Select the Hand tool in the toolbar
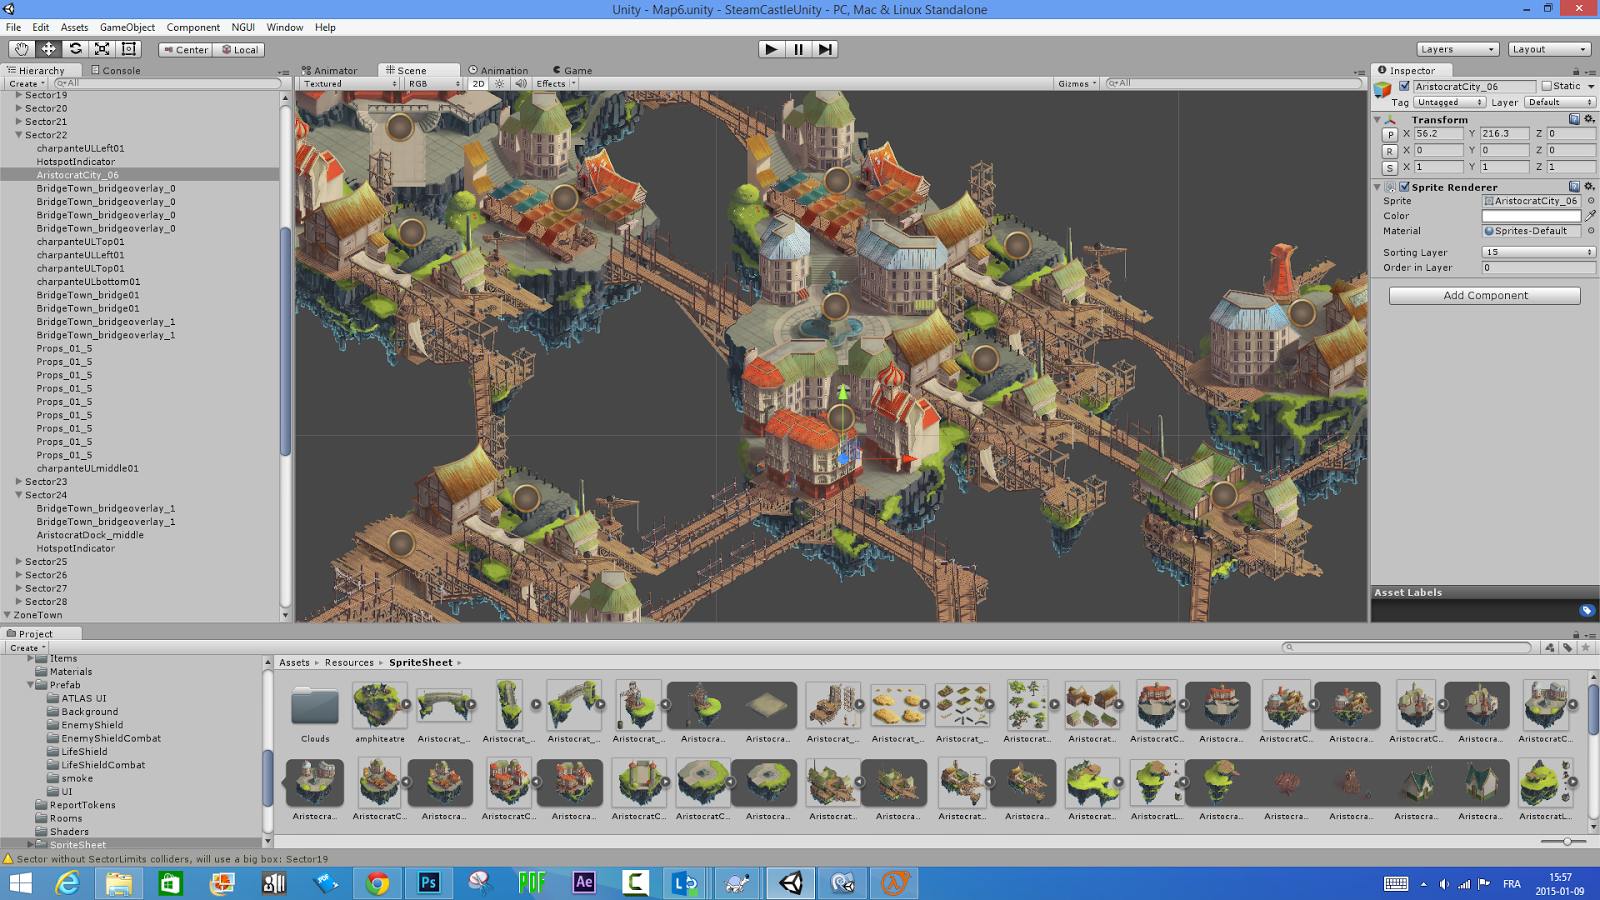1600x900 pixels. 21,49
